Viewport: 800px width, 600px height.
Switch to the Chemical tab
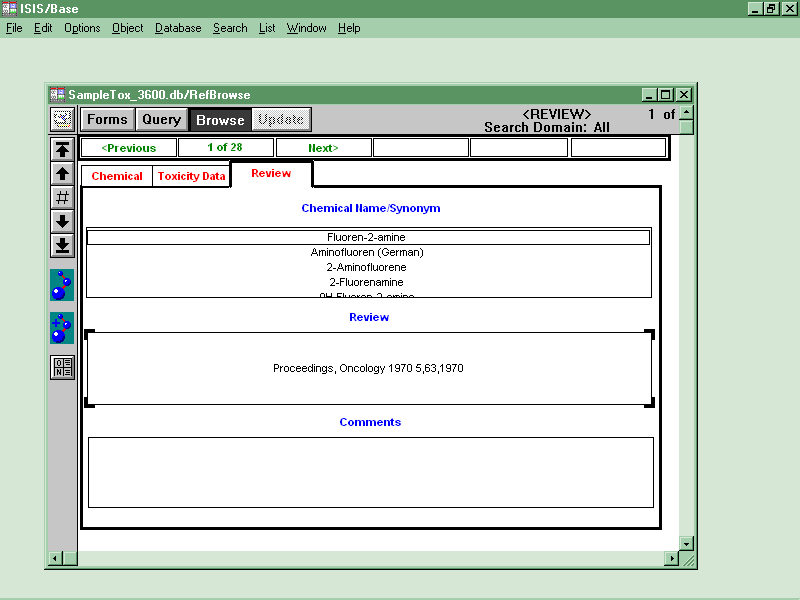pyautogui.click(x=117, y=176)
